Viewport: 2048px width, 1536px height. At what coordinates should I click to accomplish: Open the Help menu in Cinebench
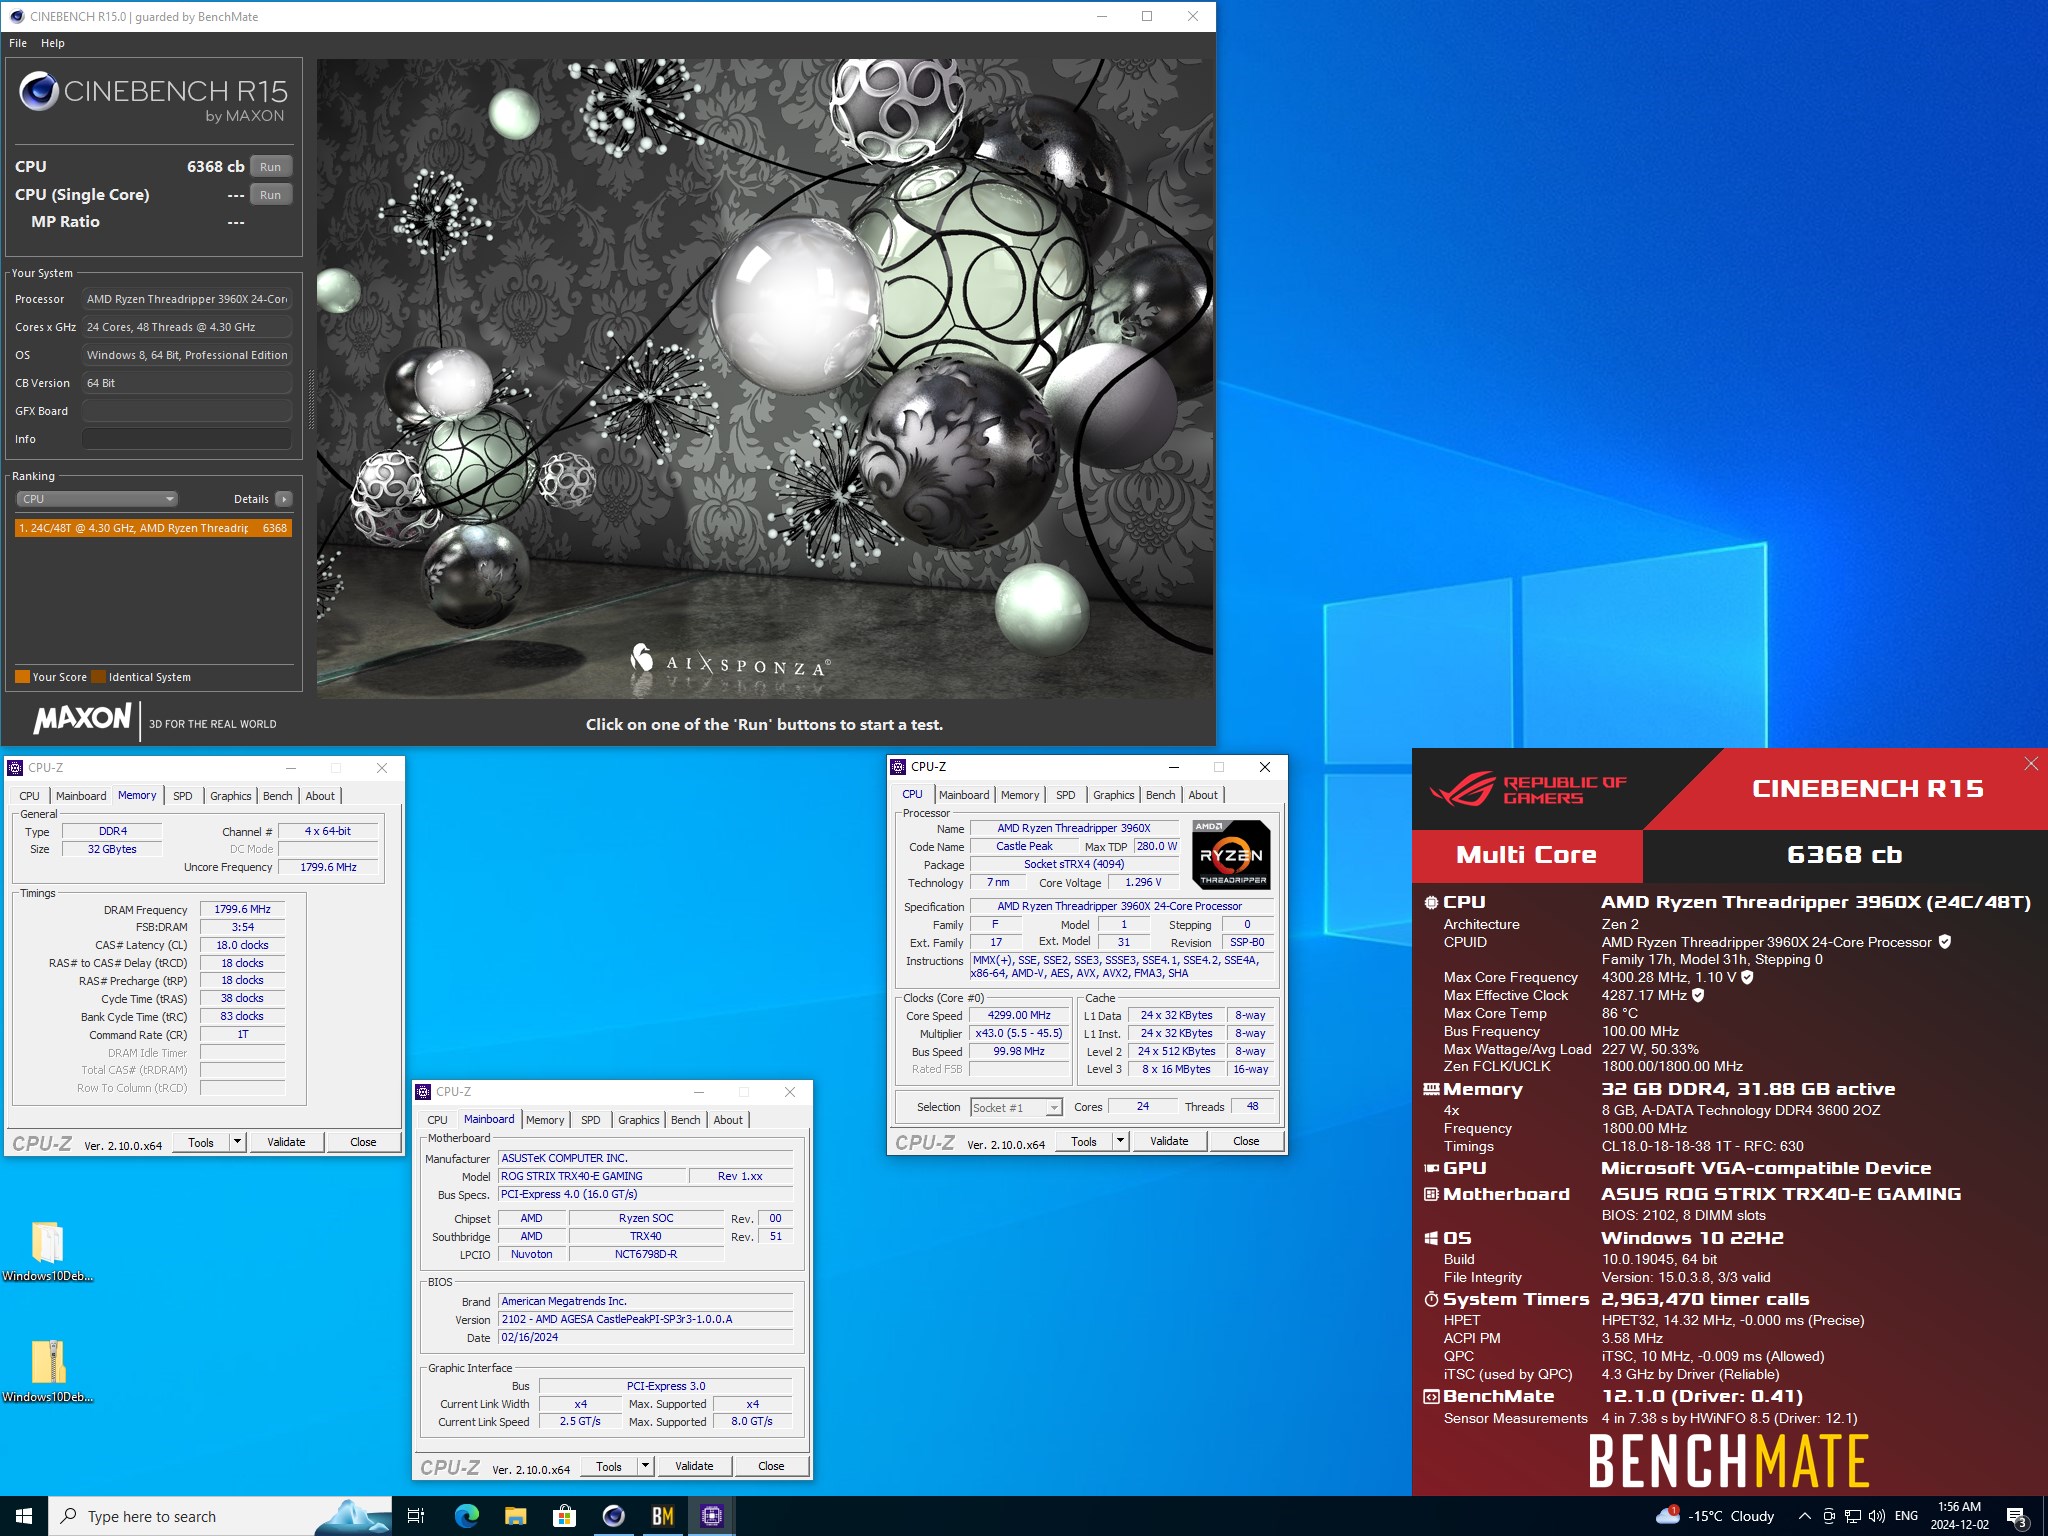pos(53,43)
